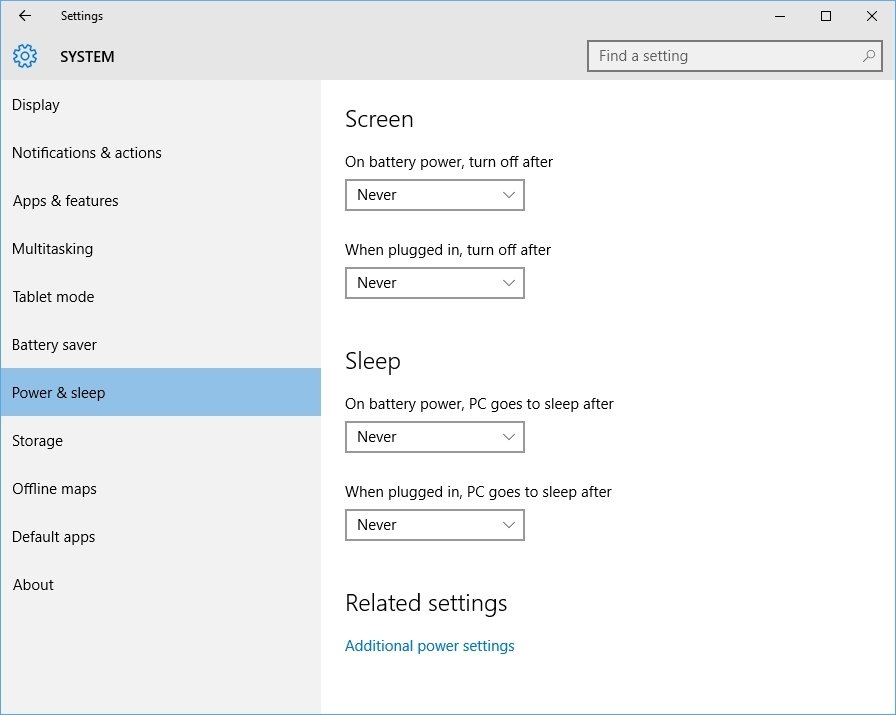Click the search magnifier icon
This screenshot has width=896, height=715.
tap(869, 56)
